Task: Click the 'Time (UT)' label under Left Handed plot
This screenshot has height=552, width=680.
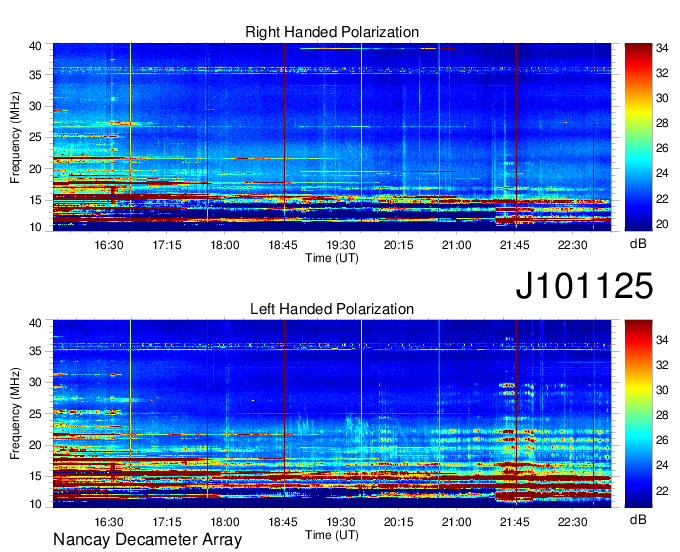Action: (332, 535)
